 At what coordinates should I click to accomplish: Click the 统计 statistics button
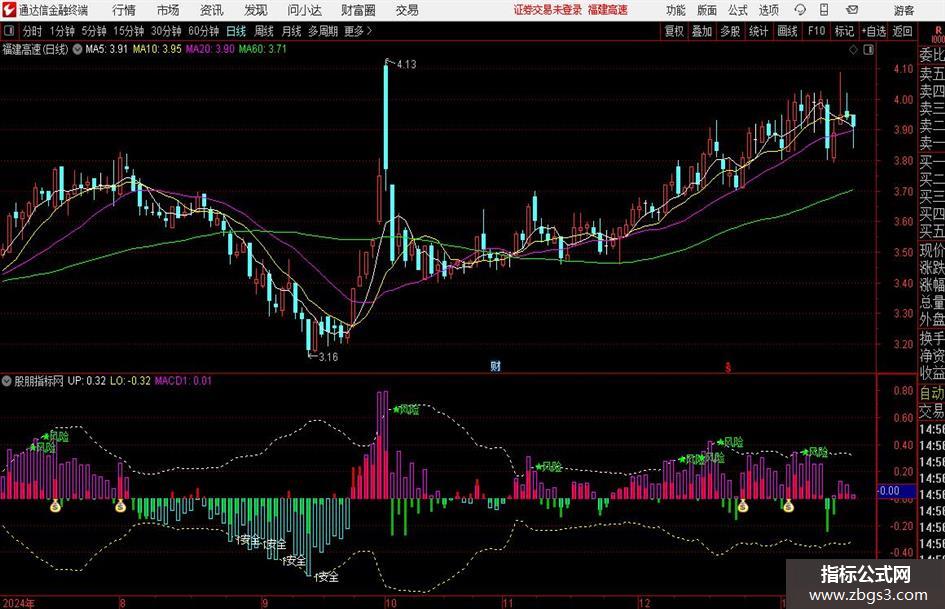[758, 31]
